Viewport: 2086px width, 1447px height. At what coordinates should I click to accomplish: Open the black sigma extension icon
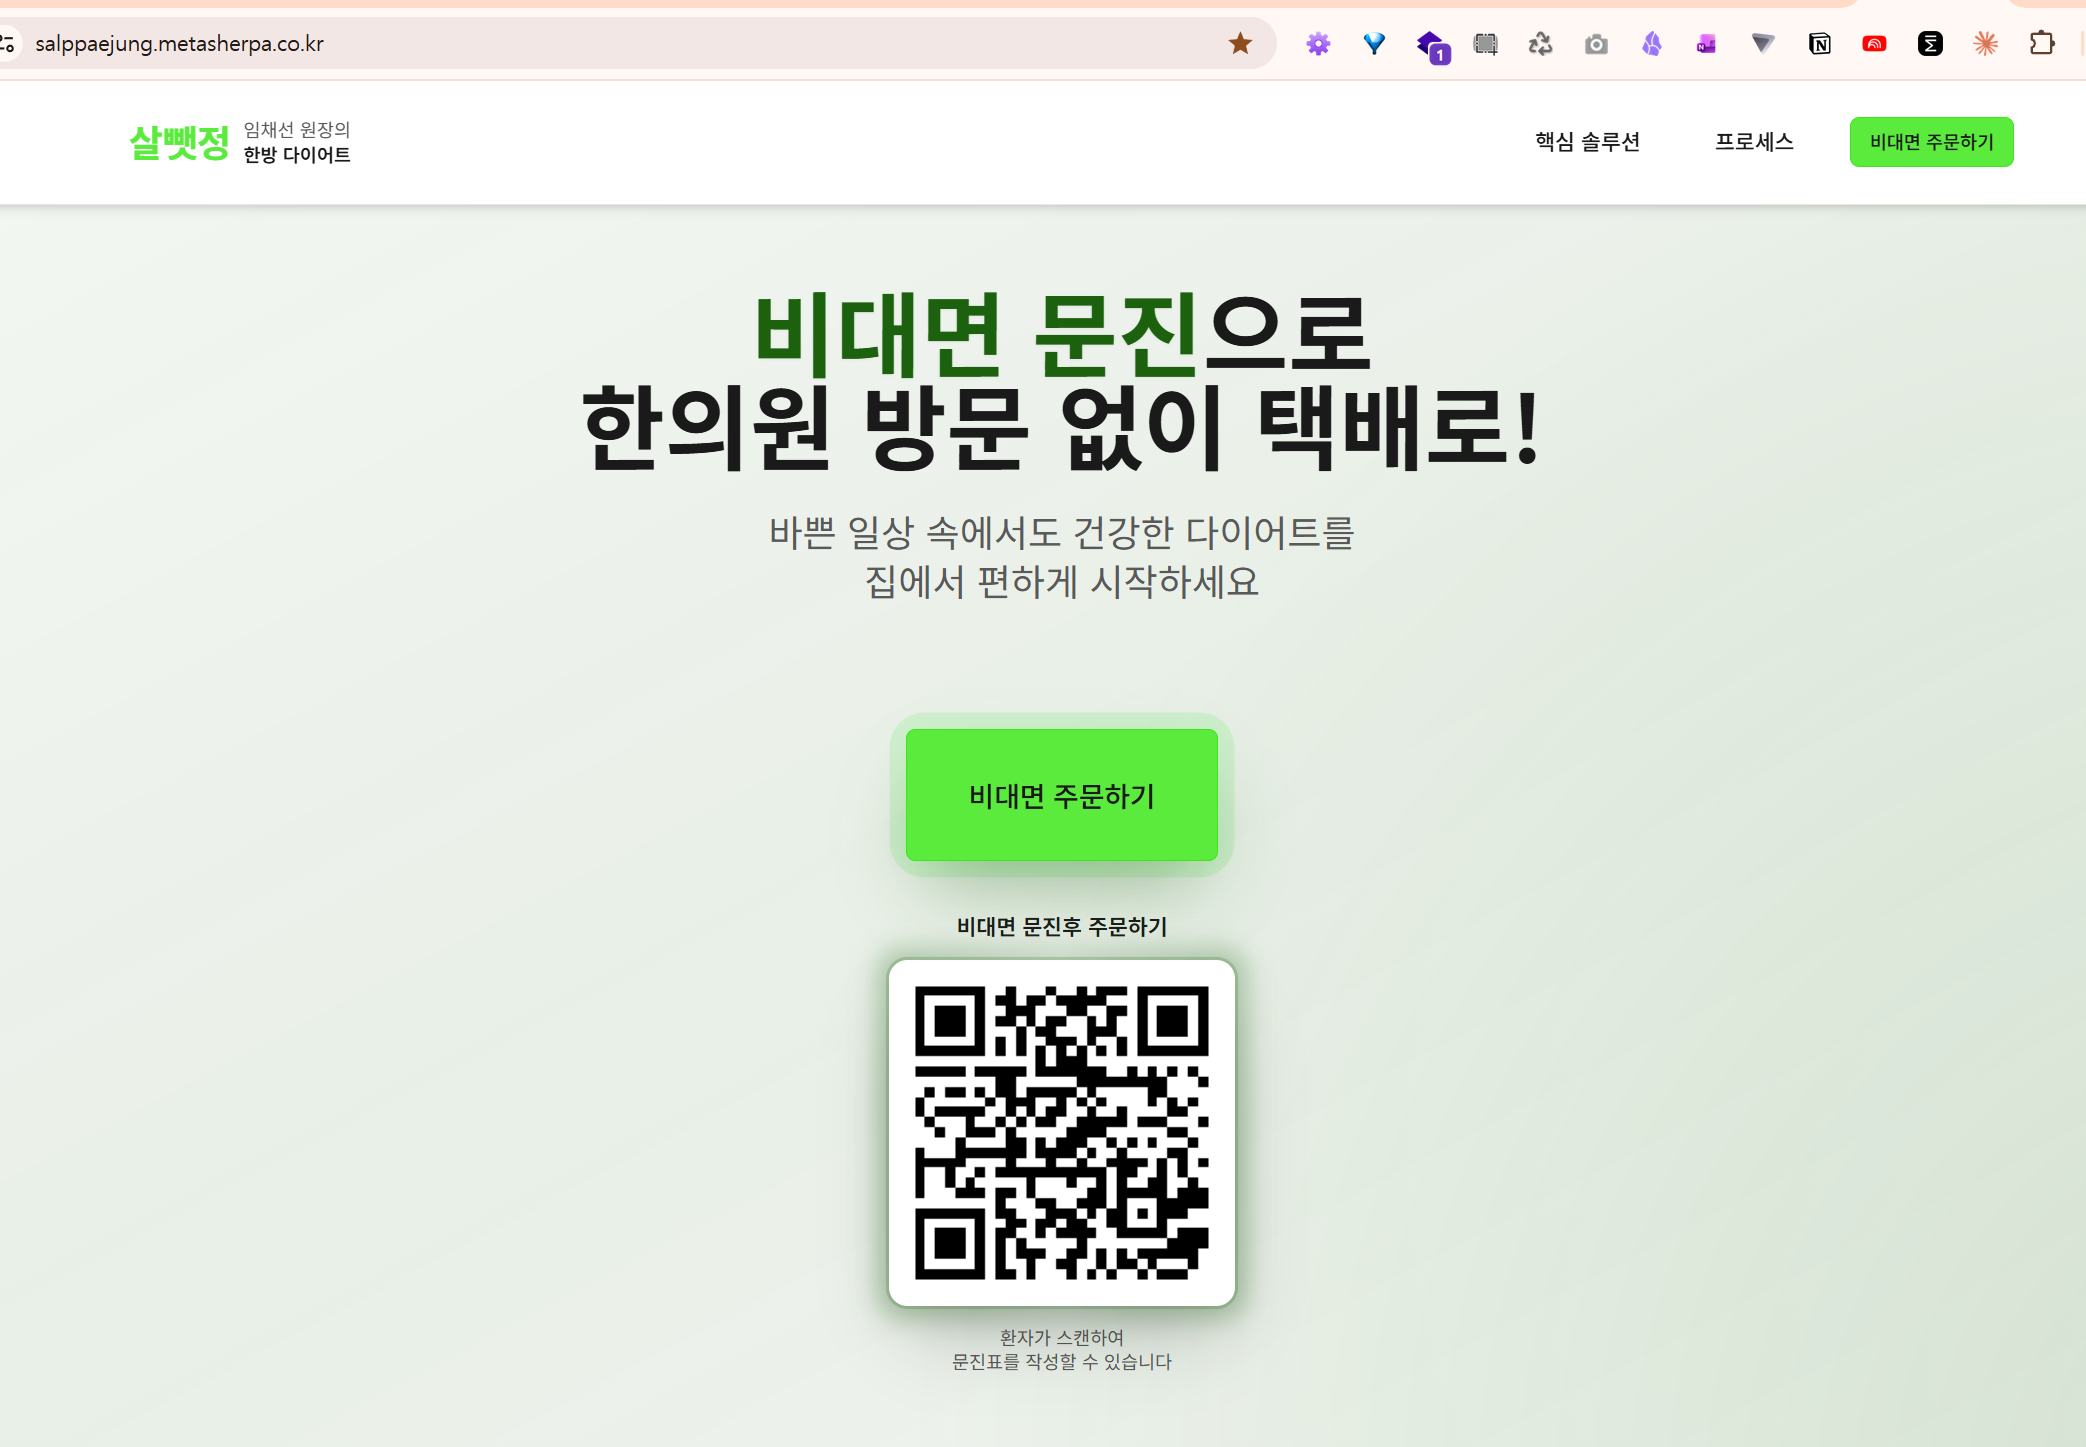(x=1929, y=43)
